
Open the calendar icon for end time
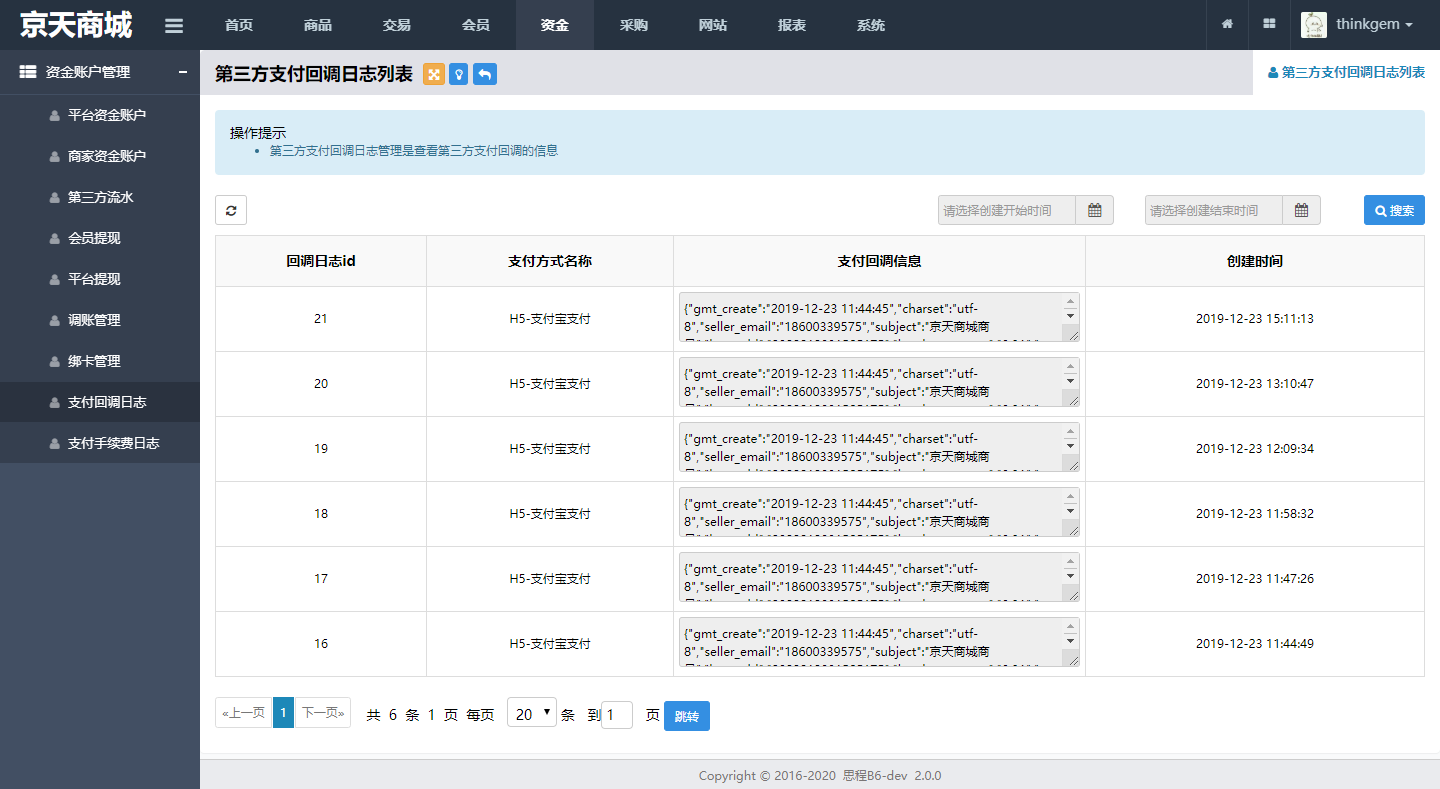(x=1301, y=210)
